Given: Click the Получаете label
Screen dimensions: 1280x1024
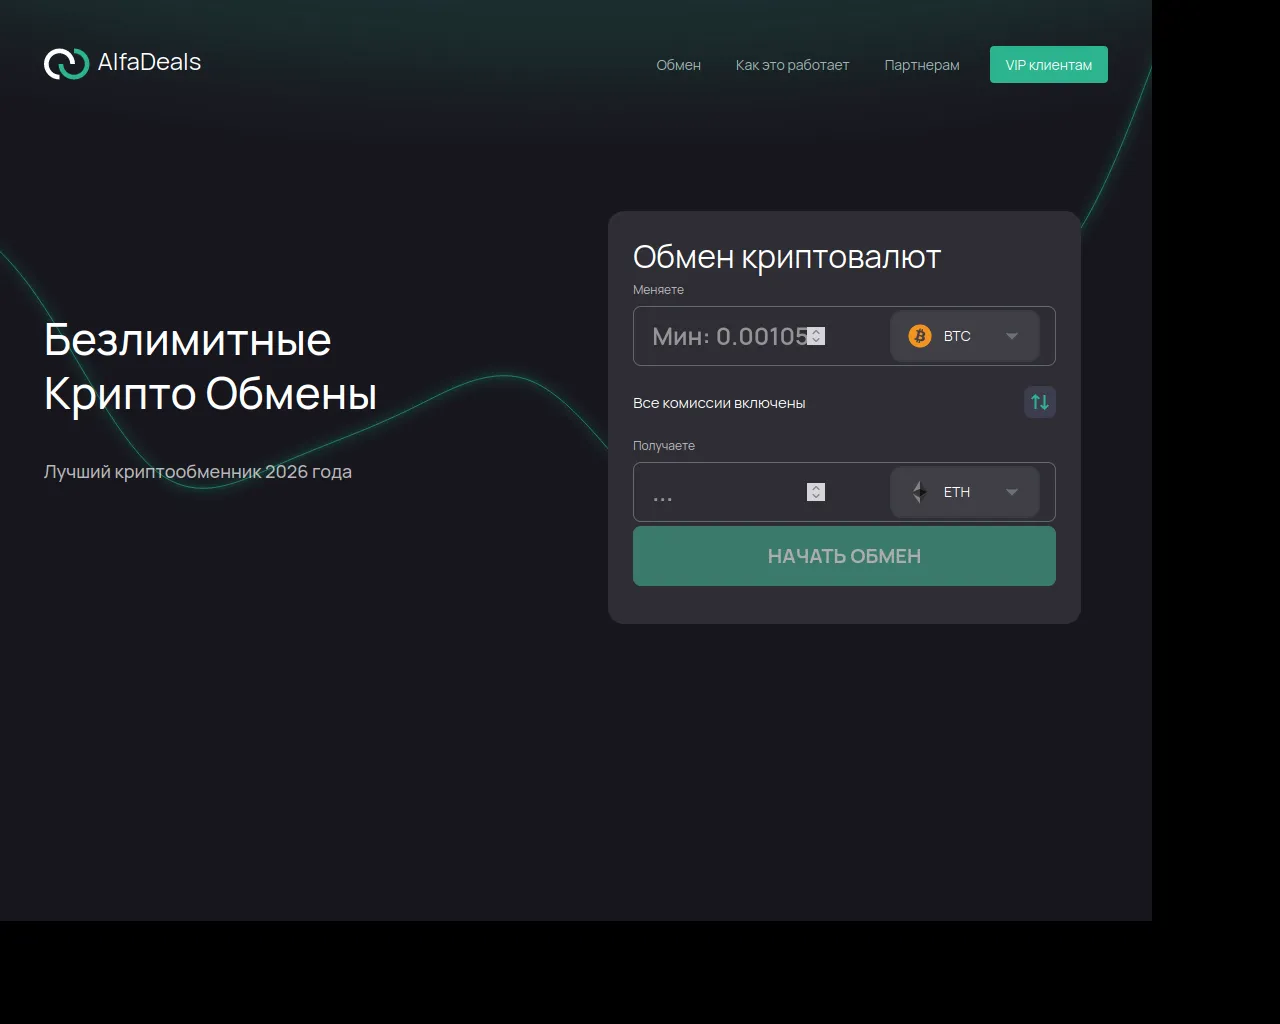Looking at the screenshot, I should (x=664, y=446).
